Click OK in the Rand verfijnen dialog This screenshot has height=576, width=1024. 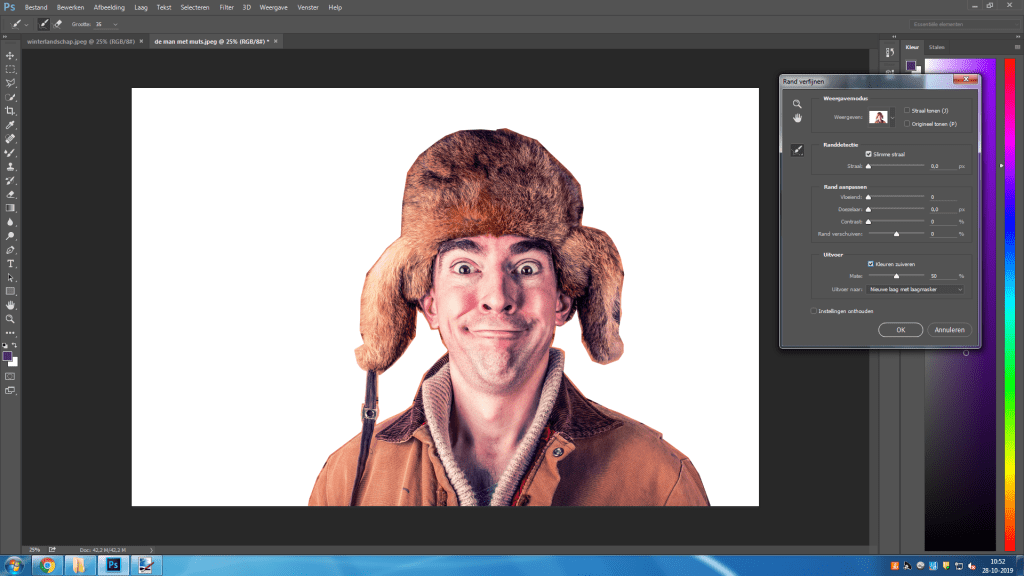pos(900,329)
